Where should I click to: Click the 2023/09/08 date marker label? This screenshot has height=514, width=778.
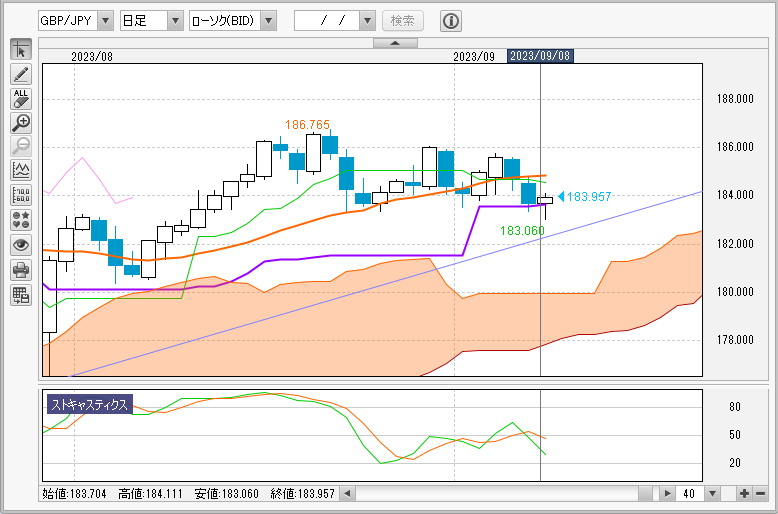(540, 56)
